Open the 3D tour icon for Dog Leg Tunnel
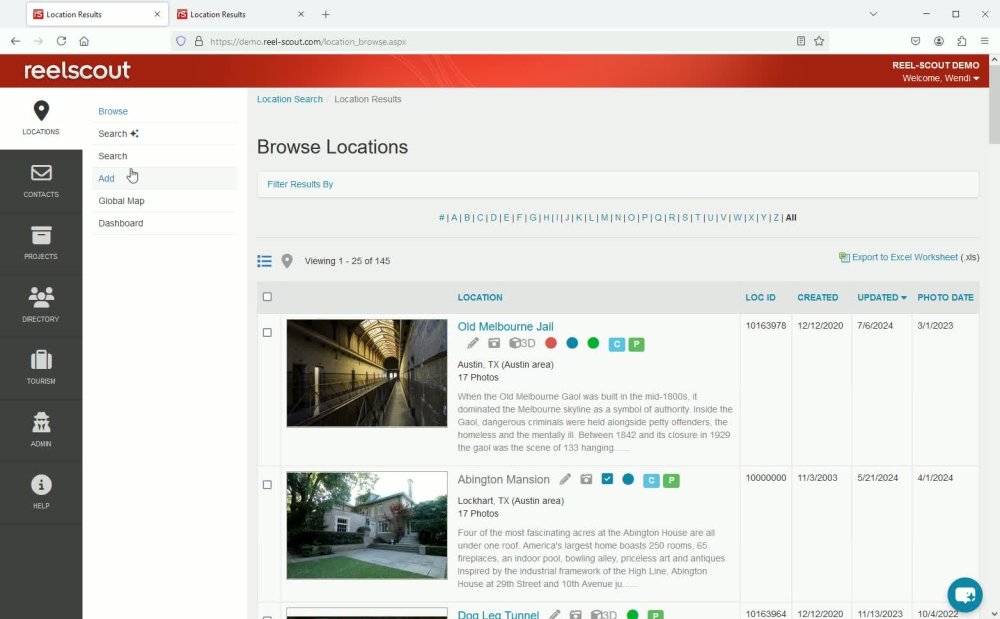The height and width of the screenshot is (619, 1000). coord(603,615)
